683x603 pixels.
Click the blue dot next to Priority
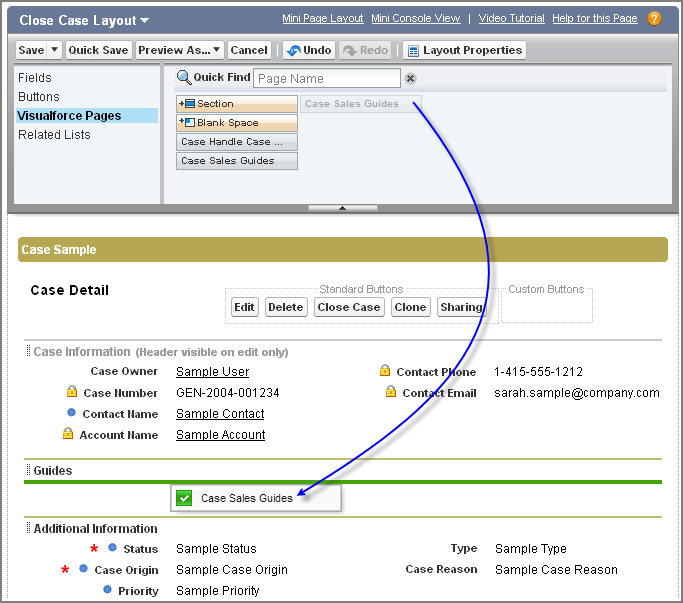tap(107, 589)
